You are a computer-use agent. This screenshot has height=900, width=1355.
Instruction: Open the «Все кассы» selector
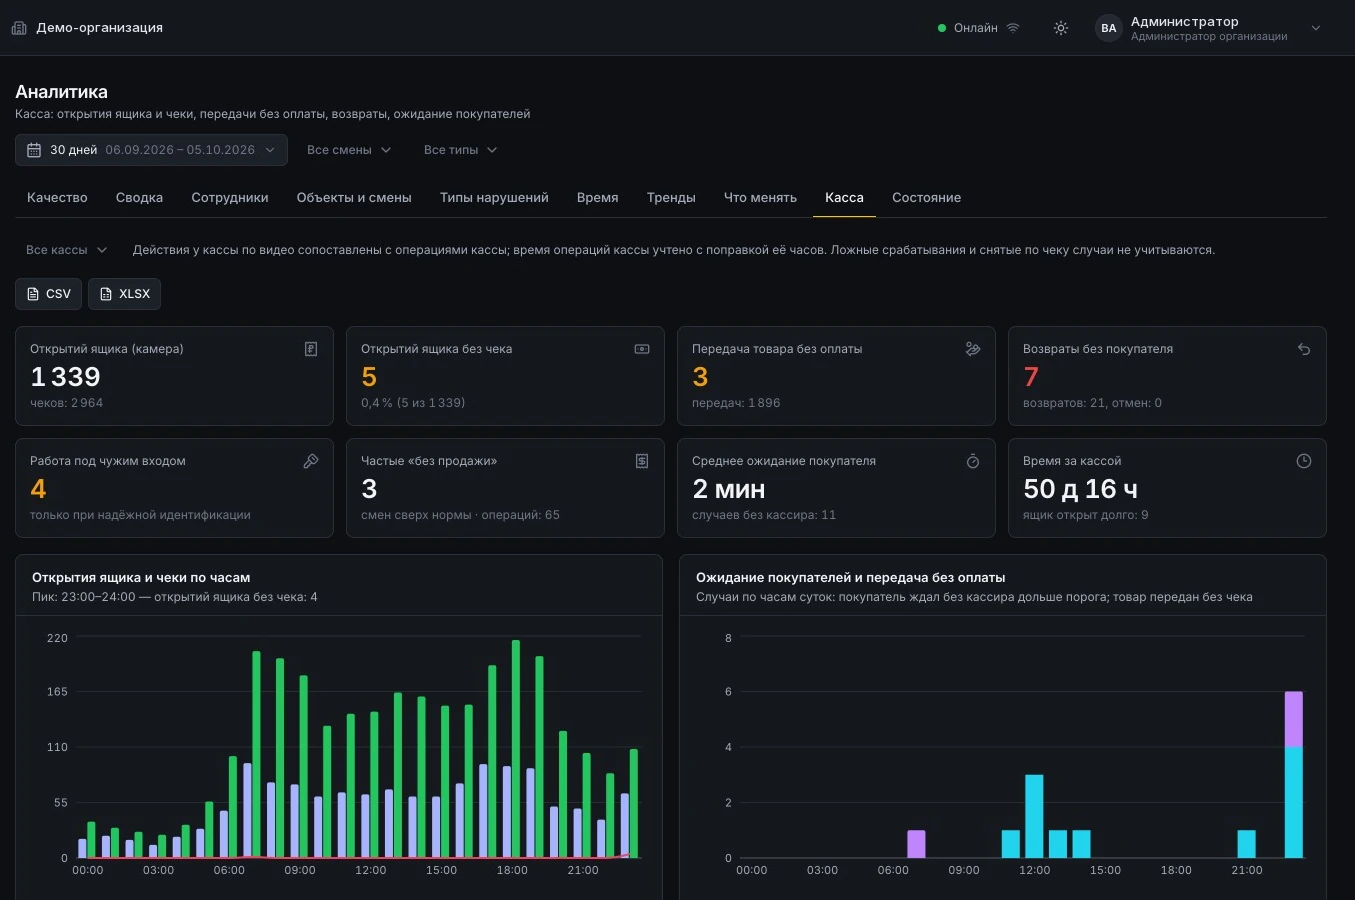(x=66, y=250)
